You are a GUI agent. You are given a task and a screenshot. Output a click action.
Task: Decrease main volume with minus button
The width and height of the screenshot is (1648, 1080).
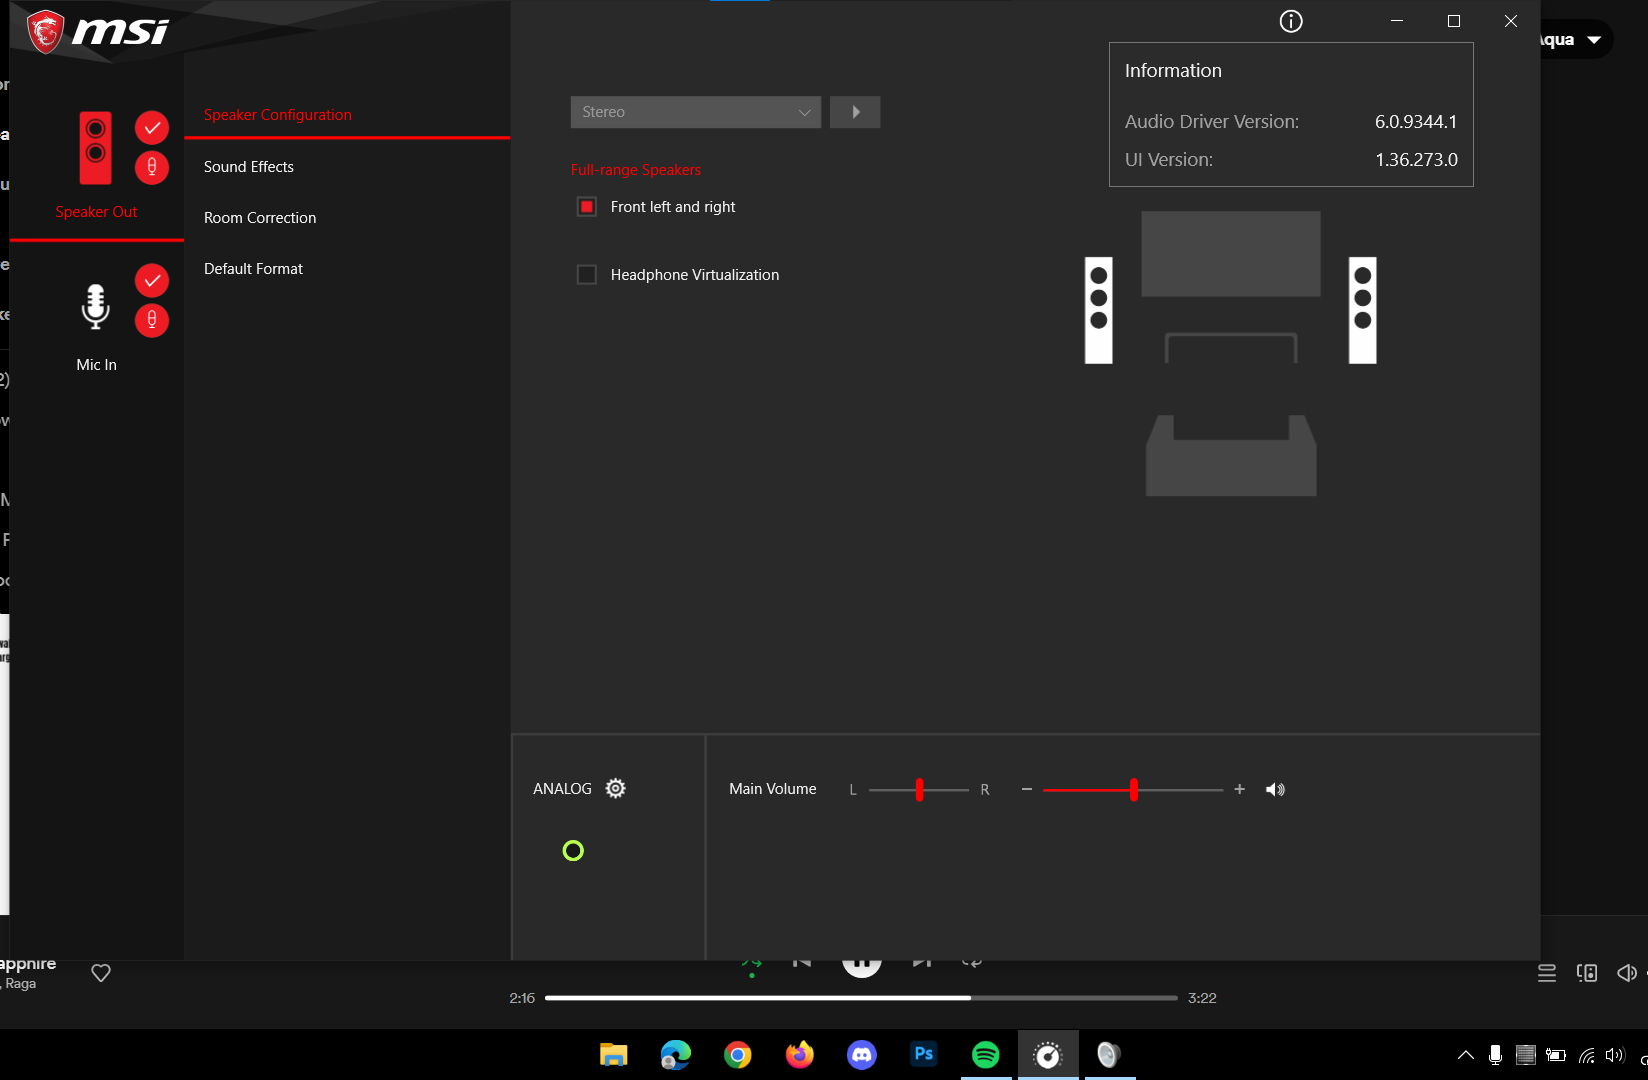(x=1026, y=790)
